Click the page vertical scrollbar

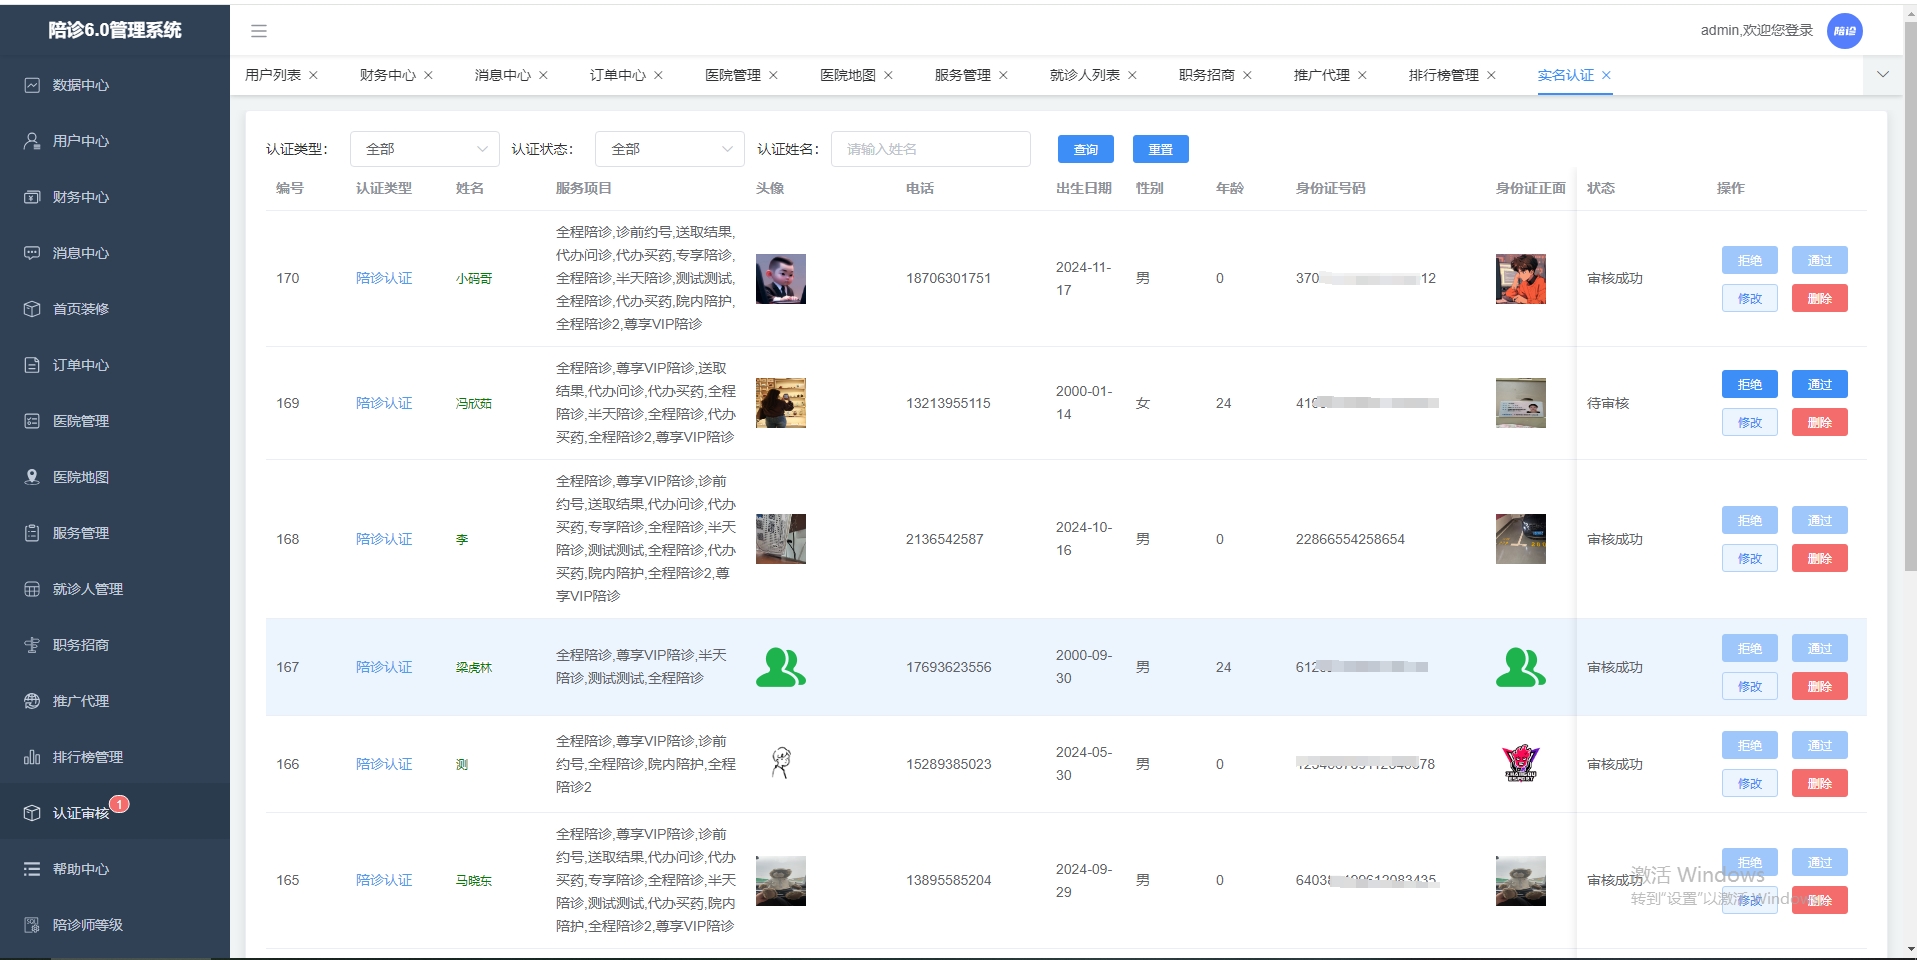tap(1910, 300)
